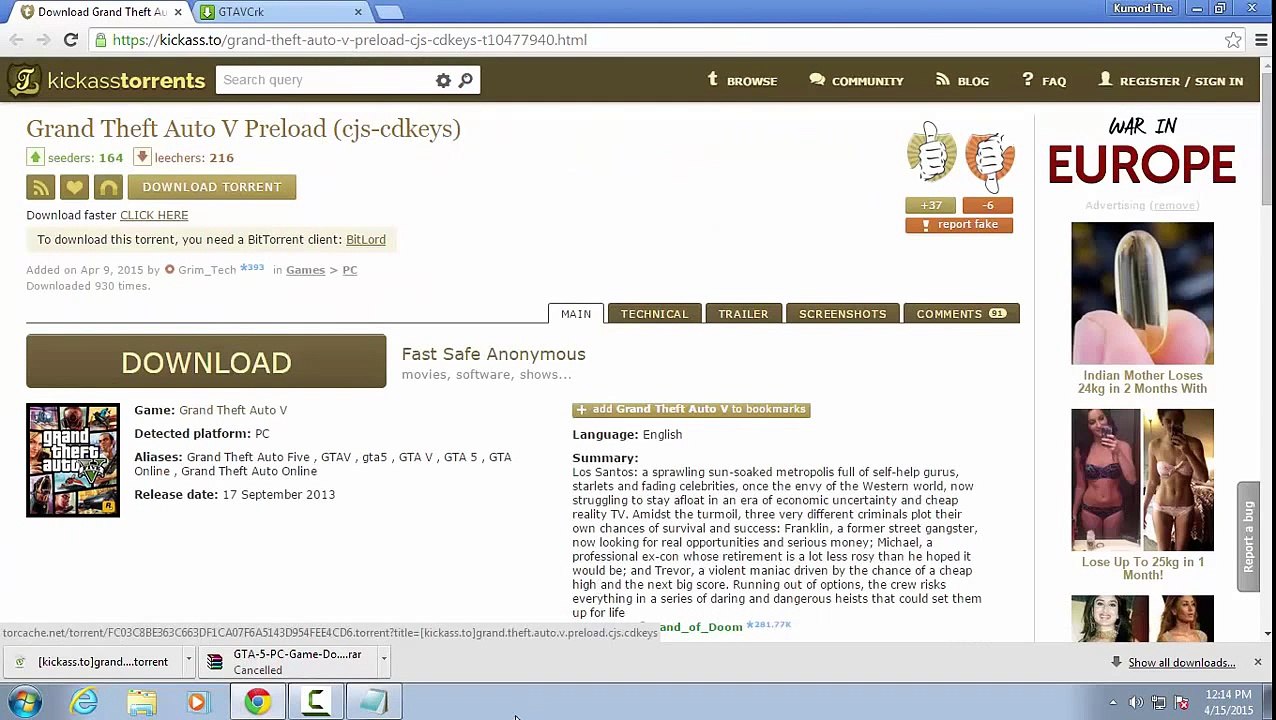Image resolution: width=1276 pixels, height=720 pixels.
Task: Click the Kumod The profile button
Action: tap(1143, 9)
